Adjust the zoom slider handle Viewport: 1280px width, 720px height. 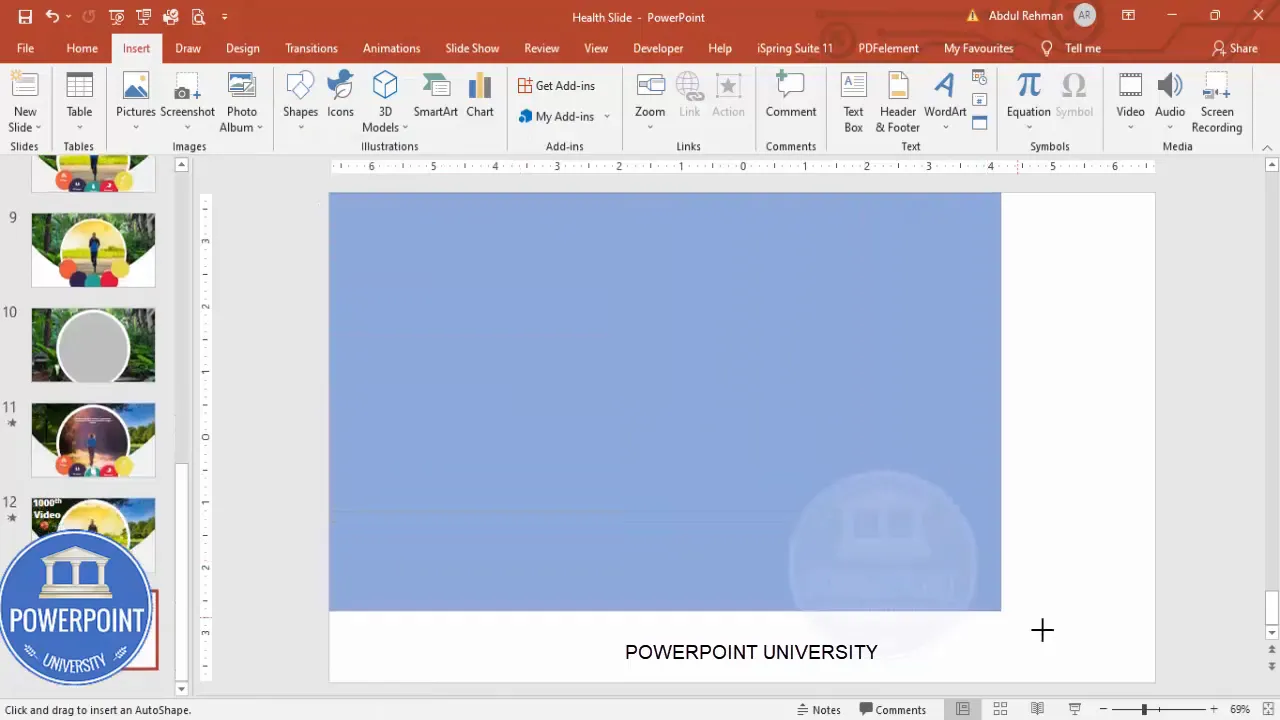[1144, 709]
